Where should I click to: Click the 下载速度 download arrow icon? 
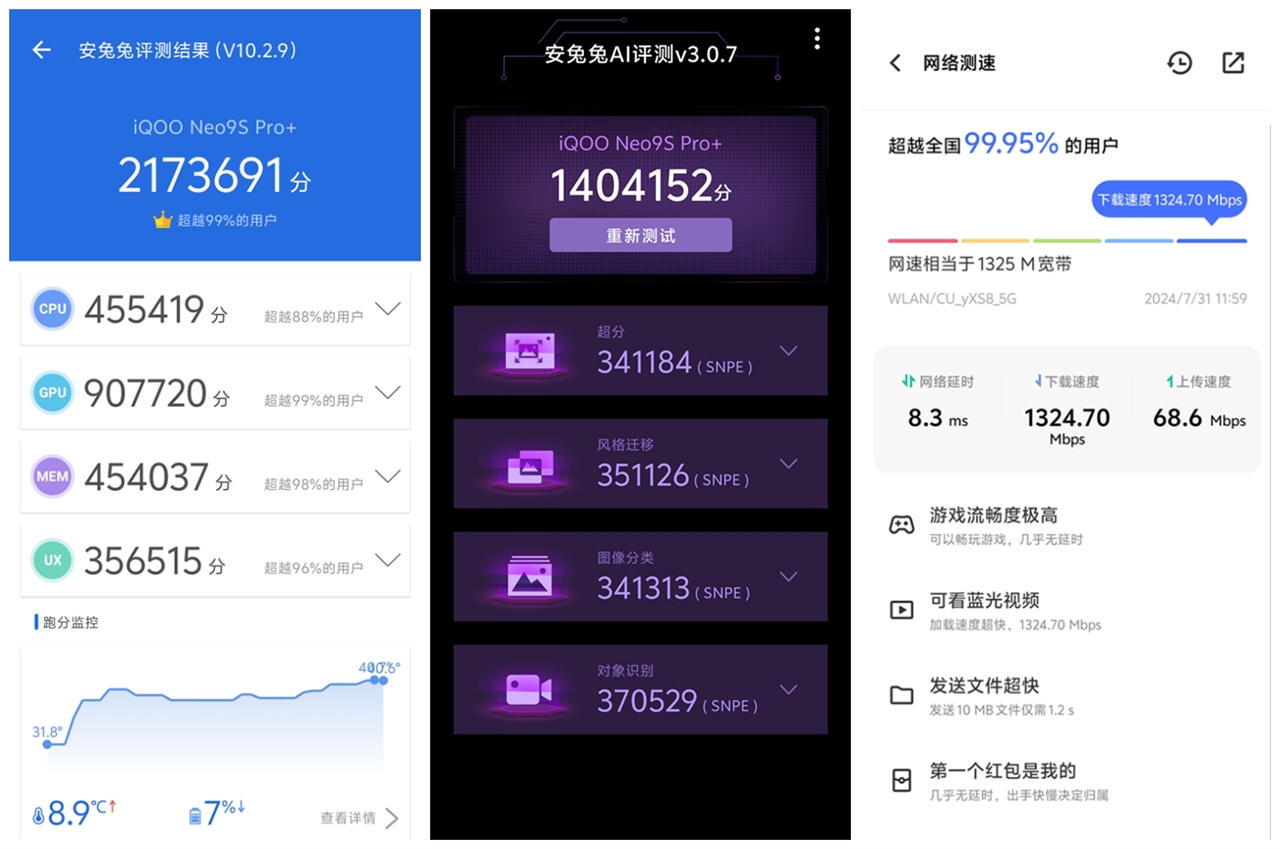click(x=1038, y=381)
